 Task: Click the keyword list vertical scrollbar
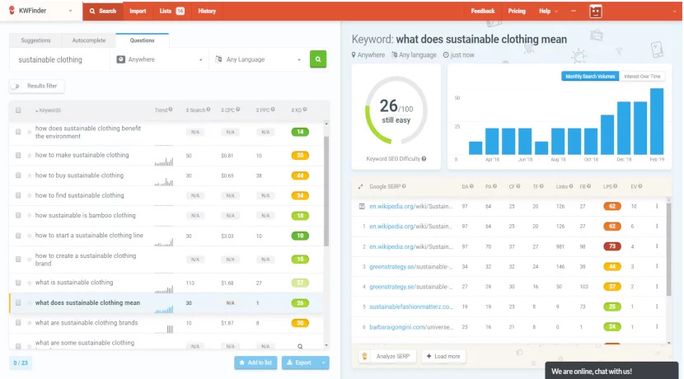326,191
